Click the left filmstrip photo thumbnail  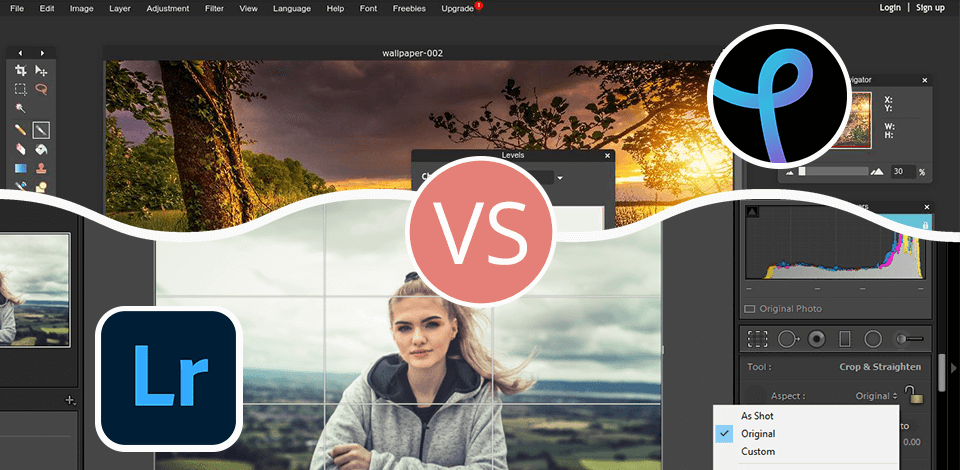click(35, 290)
